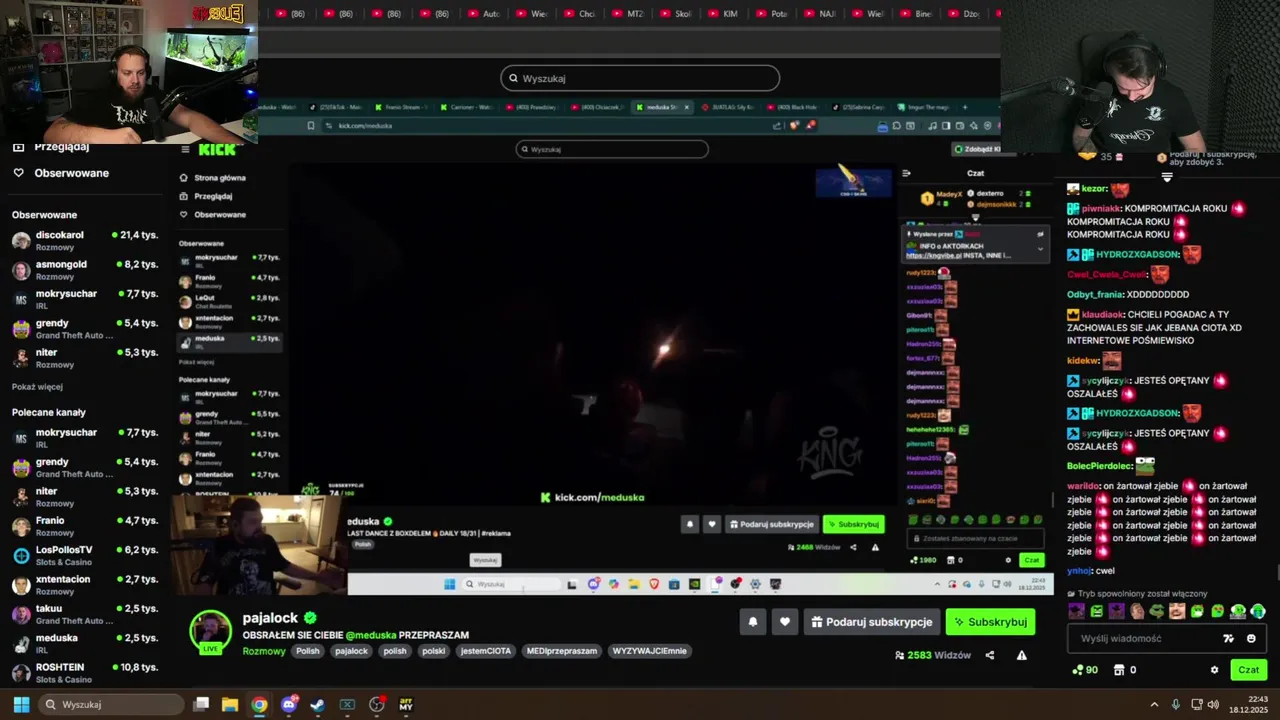Open Discord from the taskbar
The image size is (1280, 720).
289,704
